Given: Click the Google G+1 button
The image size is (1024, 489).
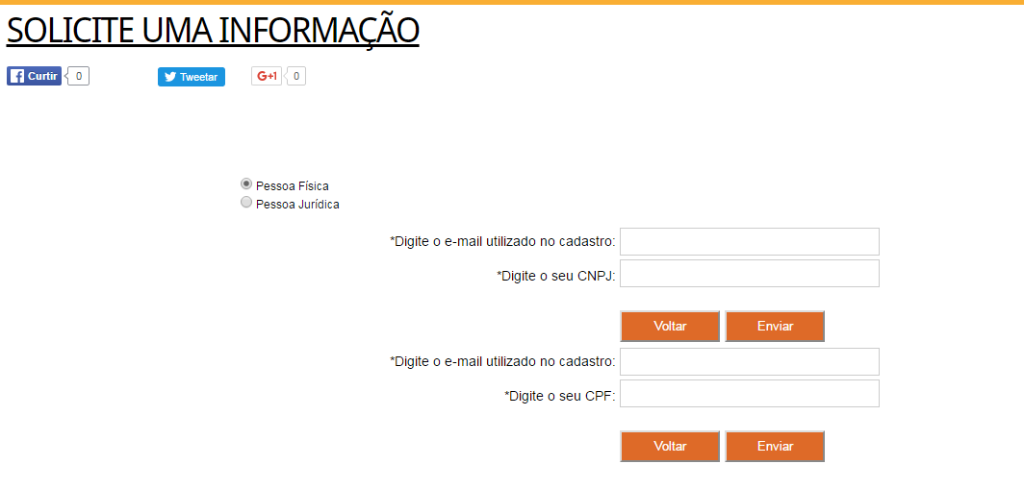Looking at the screenshot, I should tap(266, 76).
